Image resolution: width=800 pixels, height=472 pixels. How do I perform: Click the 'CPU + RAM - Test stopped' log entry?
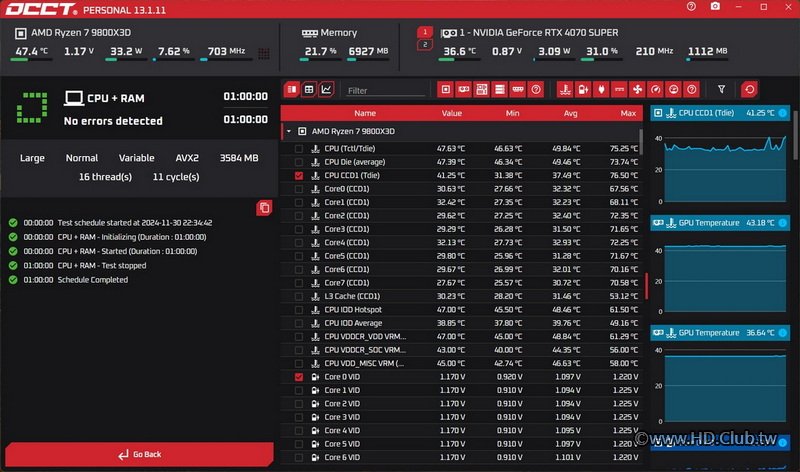[102, 265]
